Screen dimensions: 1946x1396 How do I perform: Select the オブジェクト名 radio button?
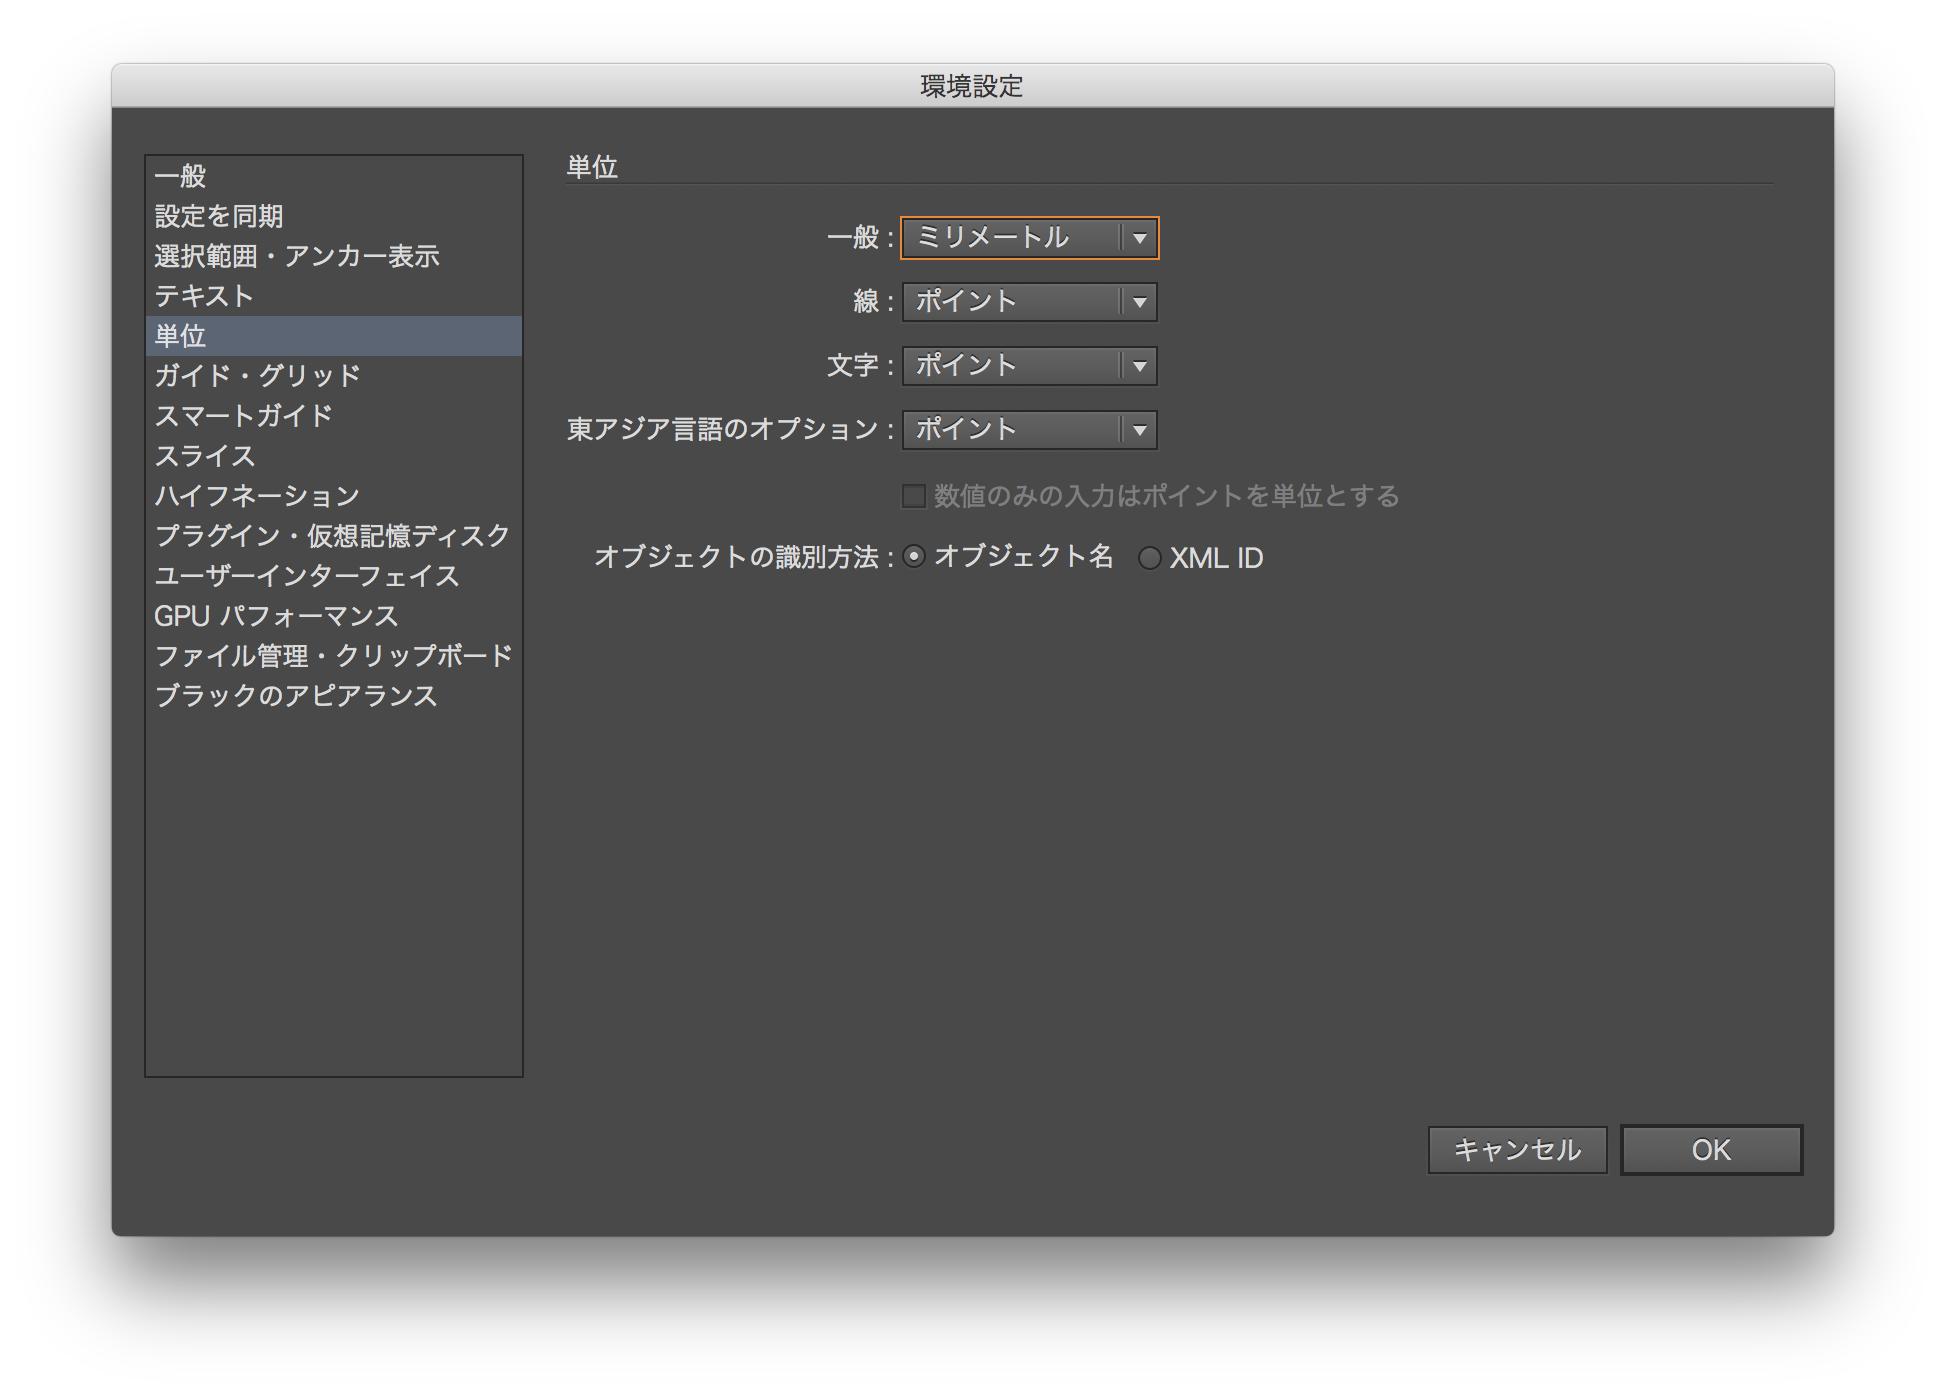(914, 557)
